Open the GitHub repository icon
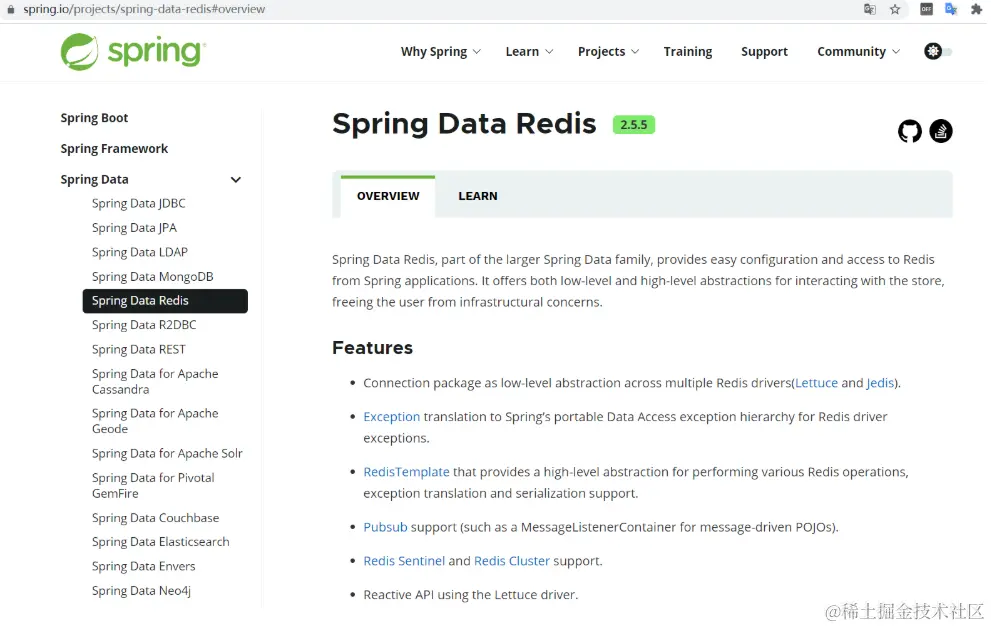Image resolution: width=991 pixels, height=628 pixels. (x=909, y=131)
